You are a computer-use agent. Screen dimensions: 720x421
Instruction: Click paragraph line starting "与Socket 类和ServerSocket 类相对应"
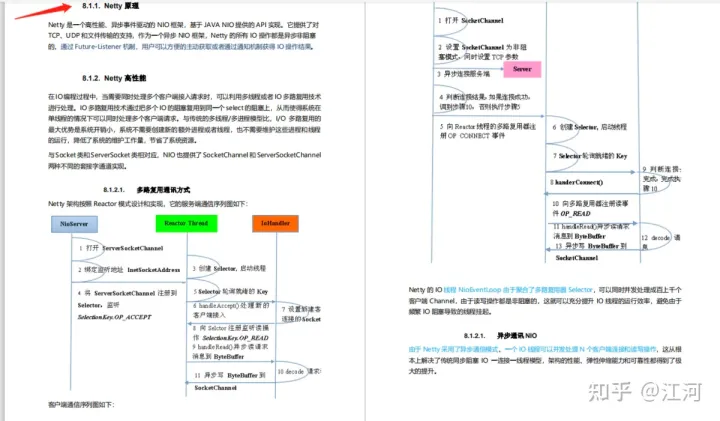click(x=185, y=155)
